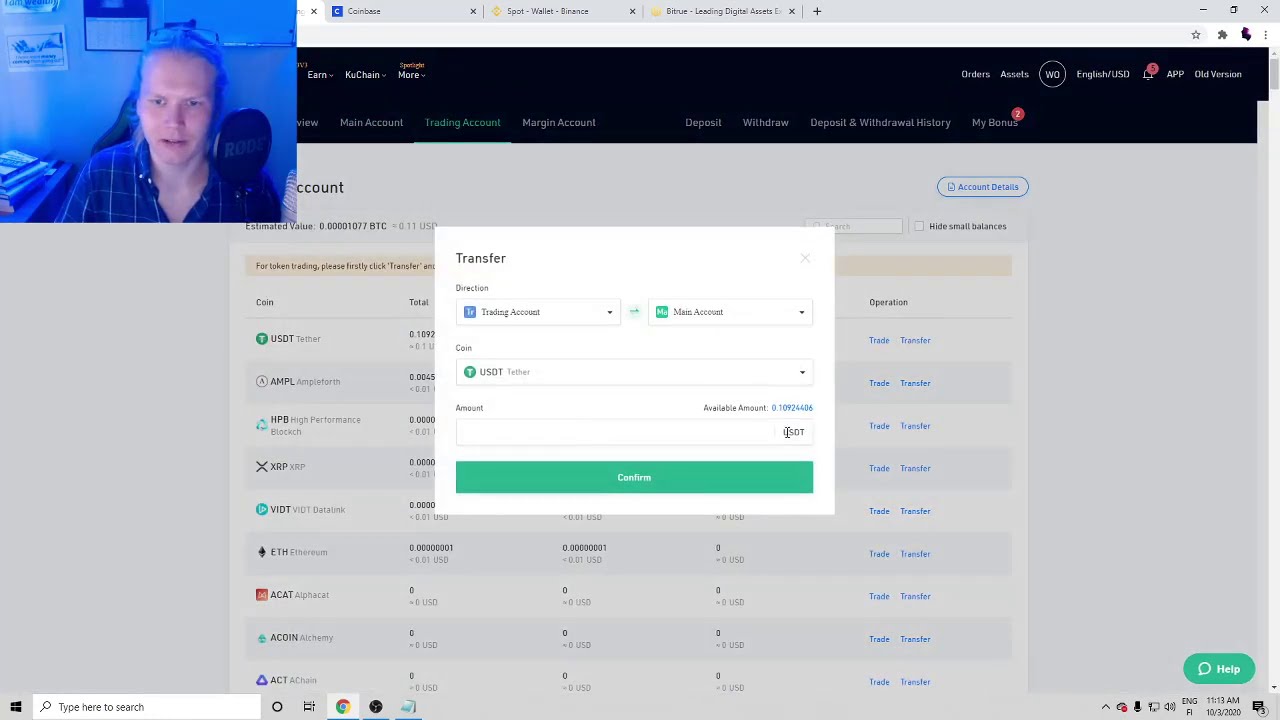Screen dimensions: 1280x720
Task: Click the ACOIN coin icon in table
Action: pyautogui.click(x=262, y=638)
